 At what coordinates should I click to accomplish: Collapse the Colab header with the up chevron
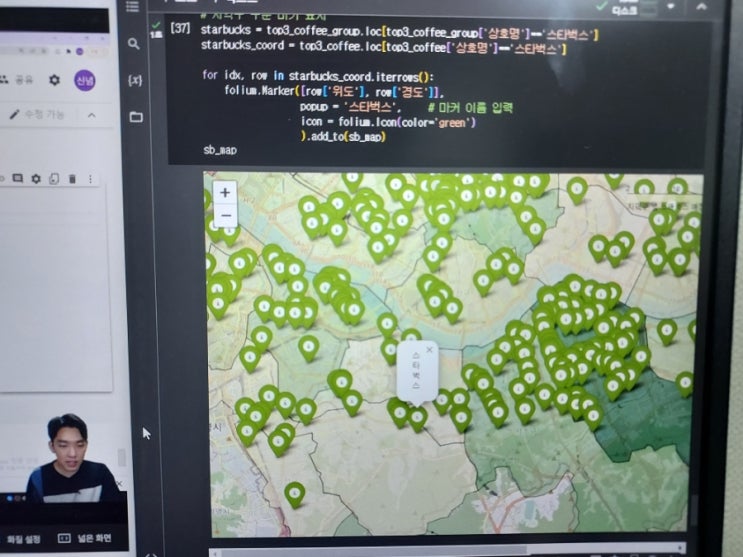702,6
